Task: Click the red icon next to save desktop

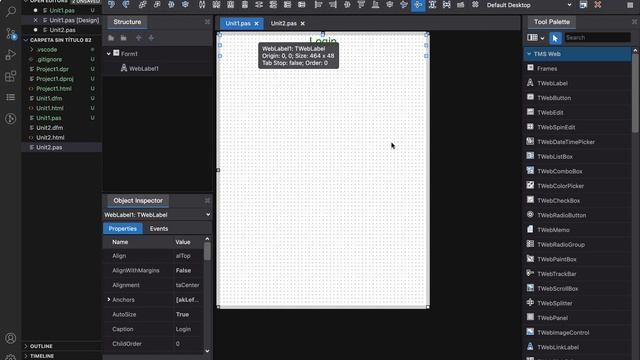Action: [x=598, y=5]
